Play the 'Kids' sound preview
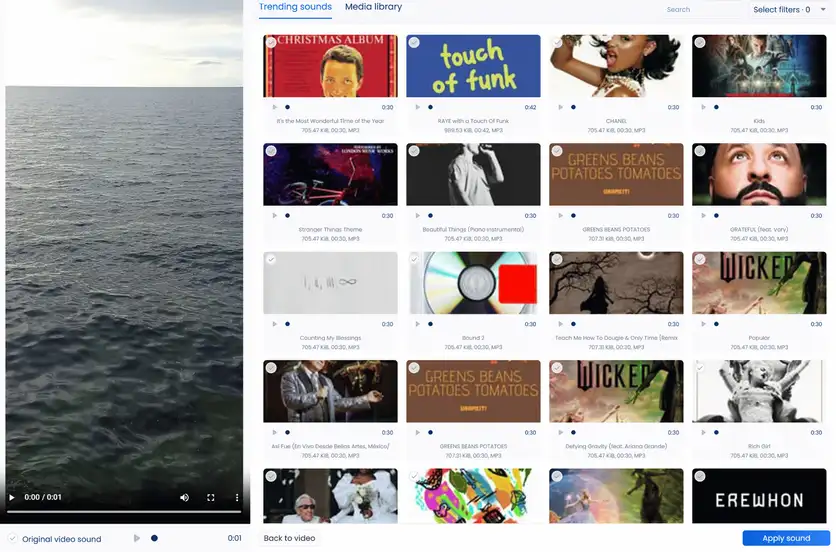Image resolution: width=836 pixels, height=552 pixels. (x=704, y=107)
